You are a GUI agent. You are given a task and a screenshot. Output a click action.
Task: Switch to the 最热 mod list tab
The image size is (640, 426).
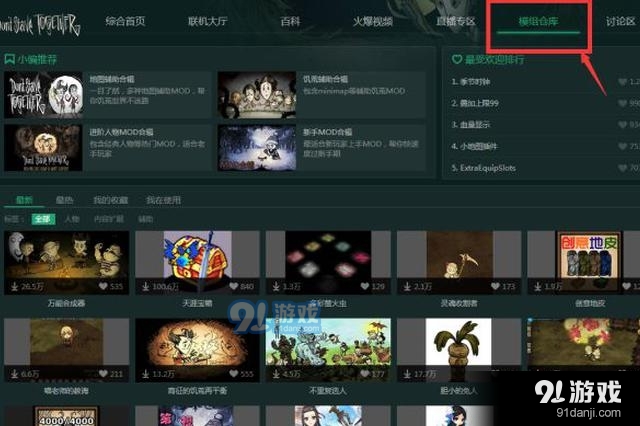click(64, 200)
